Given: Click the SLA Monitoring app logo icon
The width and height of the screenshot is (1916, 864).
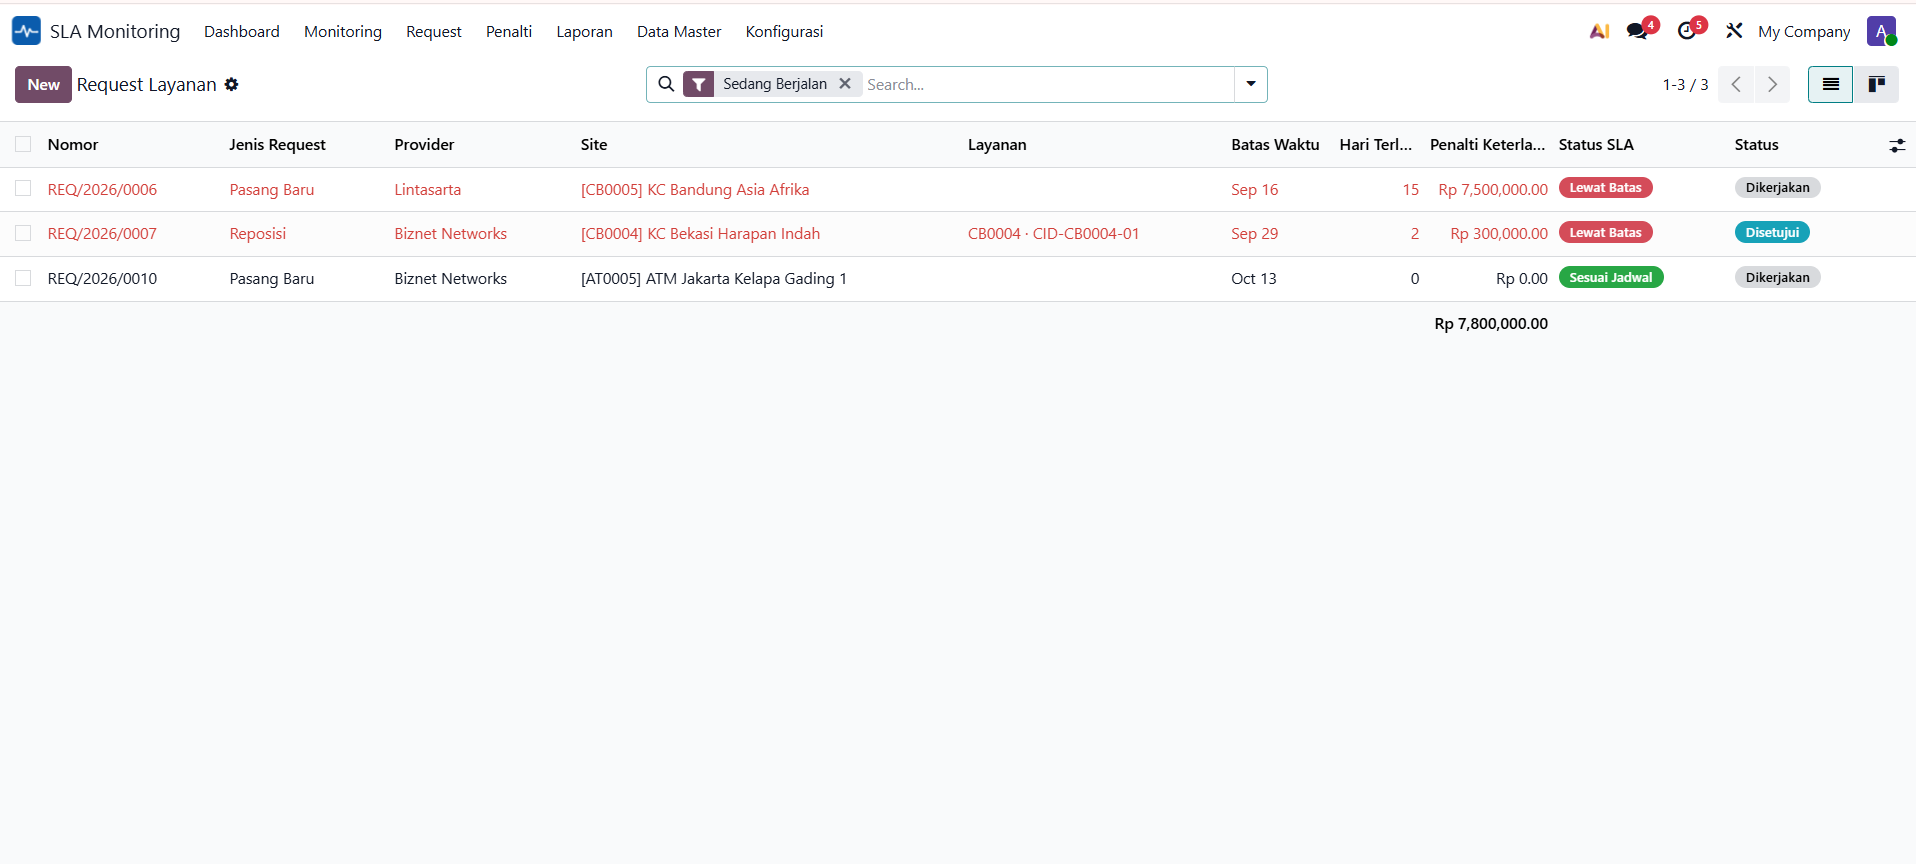Looking at the screenshot, I should [x=26, y=31].
